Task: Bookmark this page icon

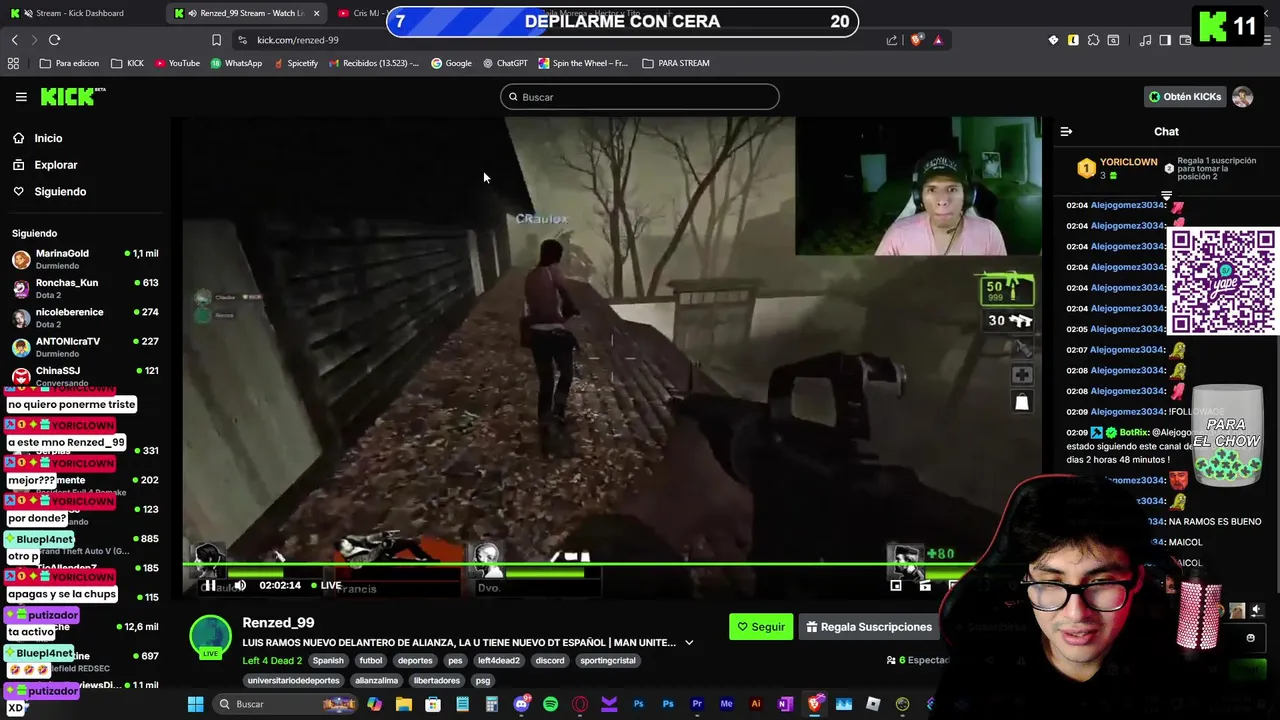Action: (216, 40)
